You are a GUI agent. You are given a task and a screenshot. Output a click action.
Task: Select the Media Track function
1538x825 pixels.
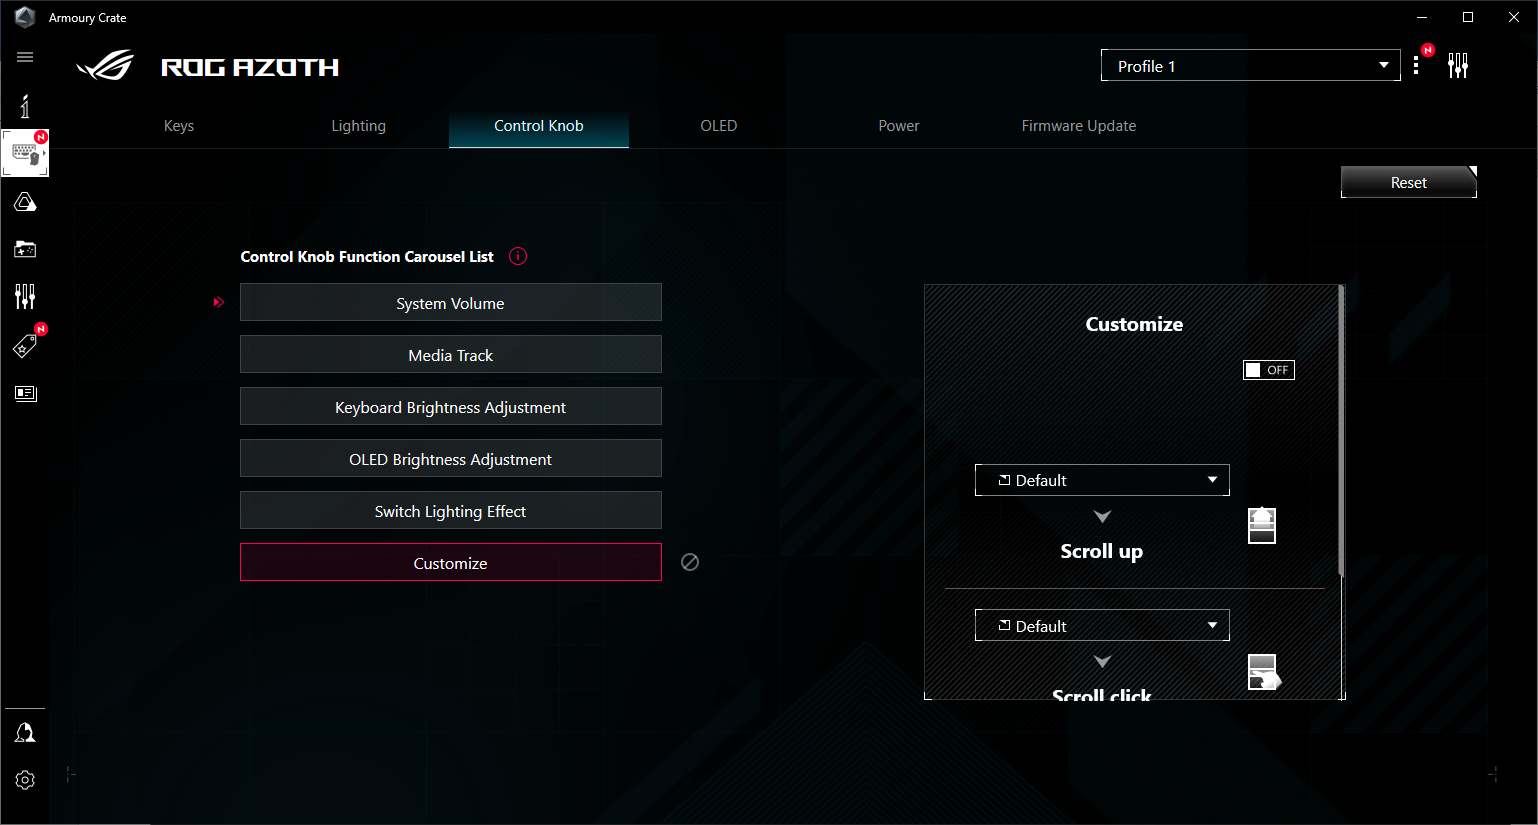pyautogui.click(x=451, y=354)
